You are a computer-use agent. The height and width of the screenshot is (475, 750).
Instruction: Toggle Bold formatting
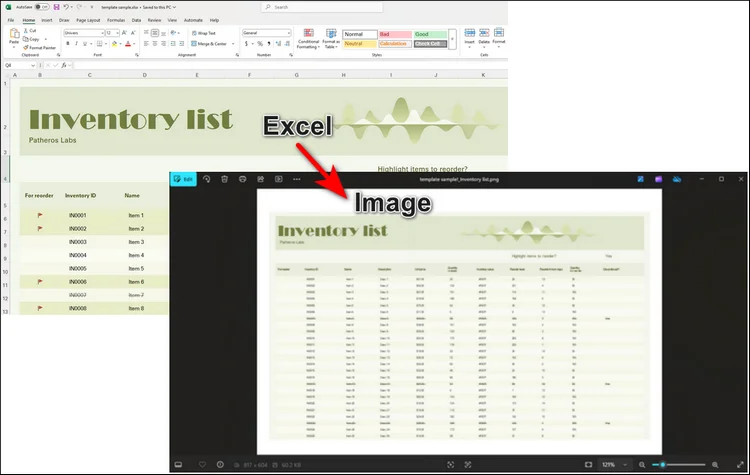coord(68,44)
